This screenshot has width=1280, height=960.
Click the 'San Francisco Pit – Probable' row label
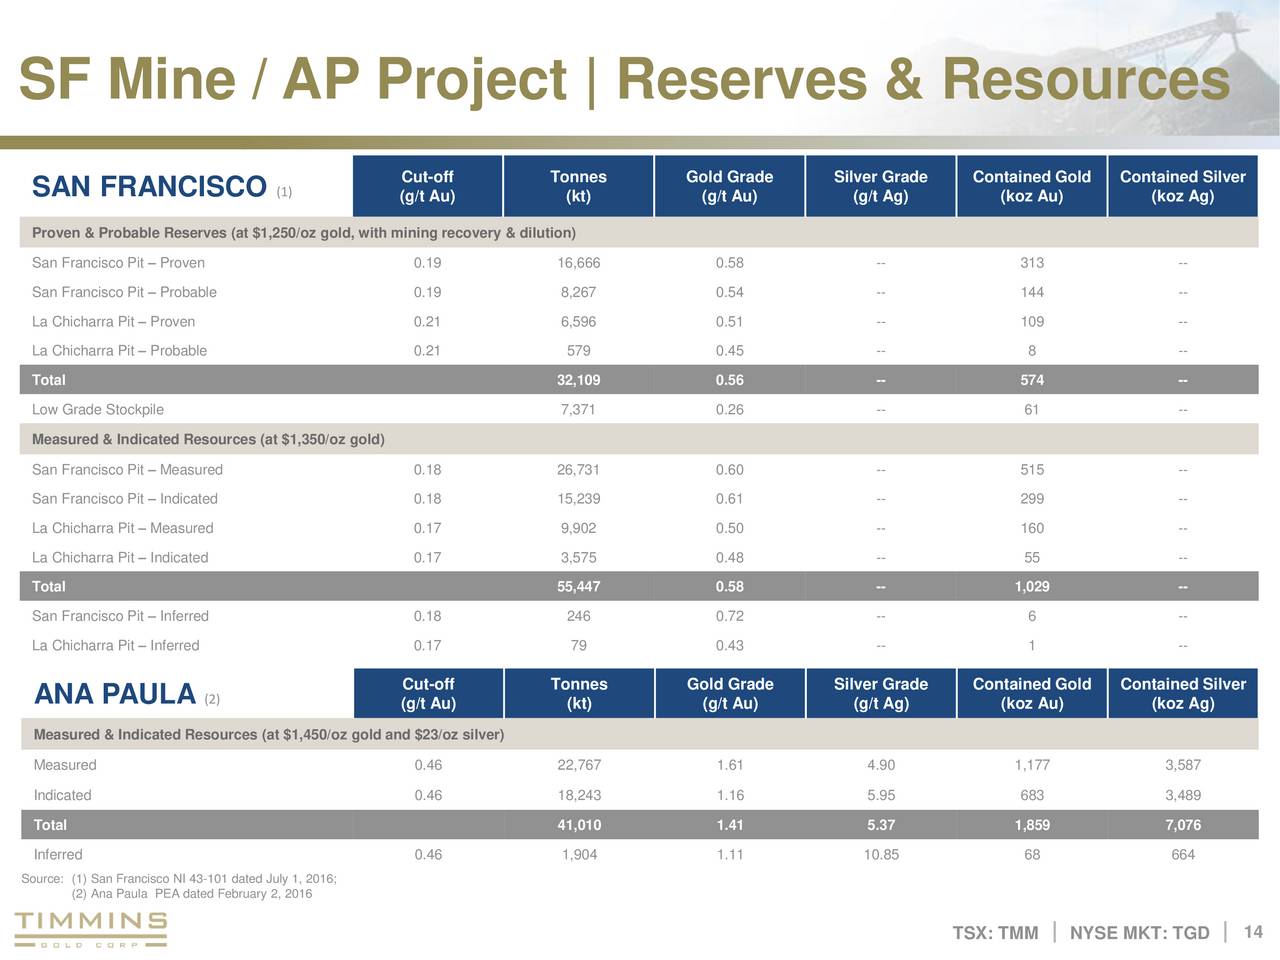pyautogui.click(x=124, y=292)
